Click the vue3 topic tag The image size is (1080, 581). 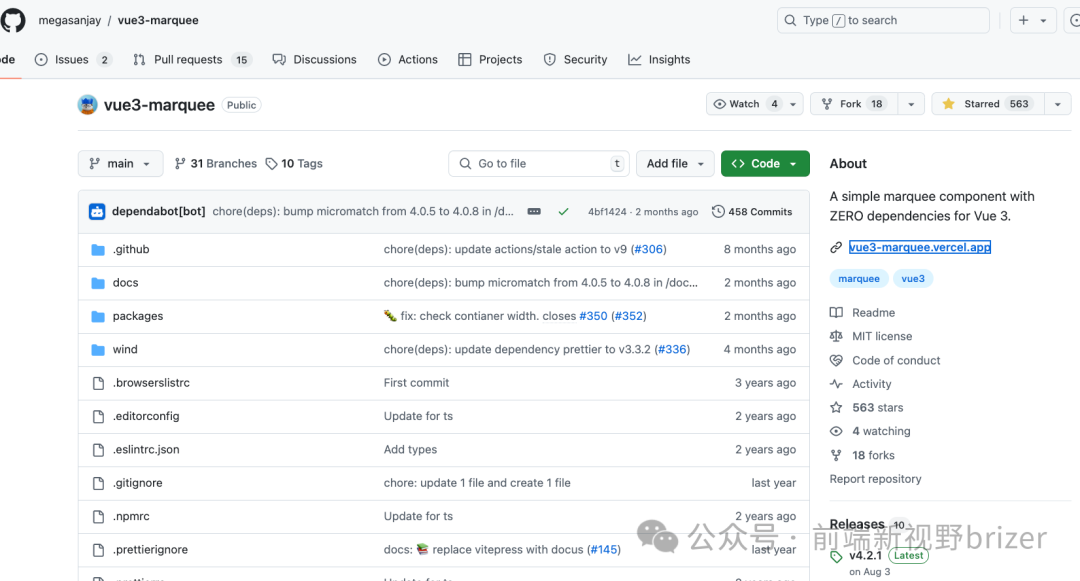click(x=913, y=279)
